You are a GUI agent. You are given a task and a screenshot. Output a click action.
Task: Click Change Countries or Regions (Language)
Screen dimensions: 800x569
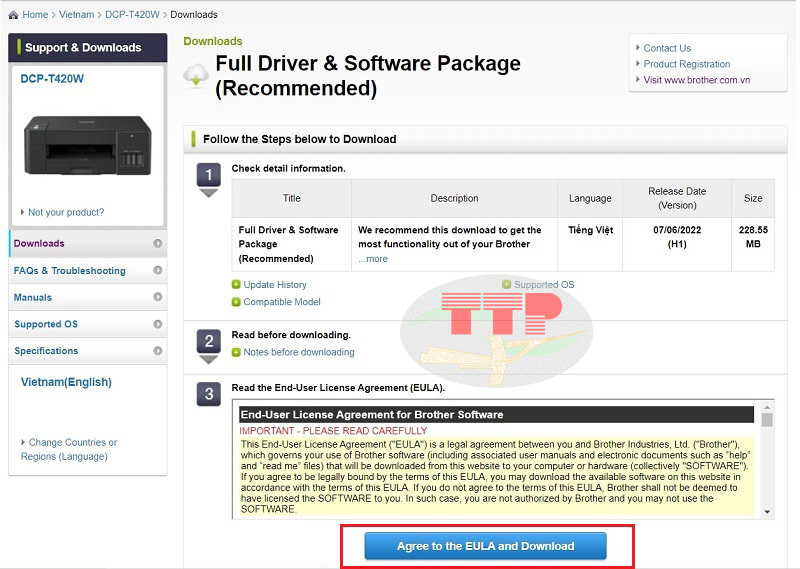tap(69, 449)
